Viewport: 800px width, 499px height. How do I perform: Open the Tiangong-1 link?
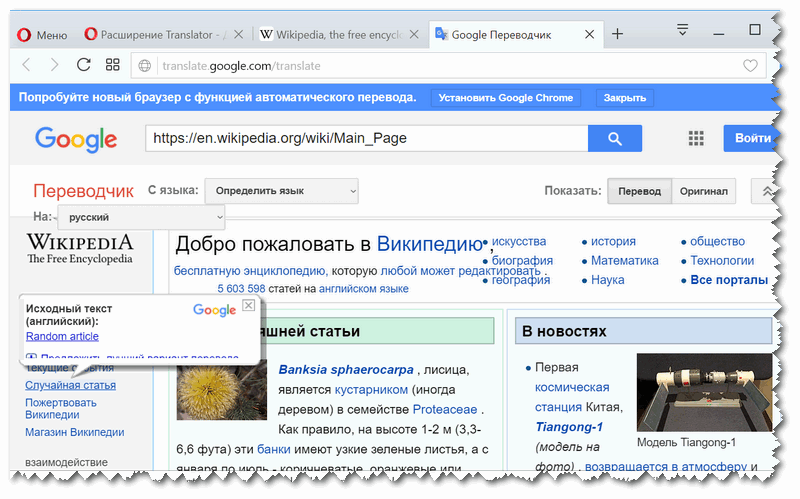[569, 427]
